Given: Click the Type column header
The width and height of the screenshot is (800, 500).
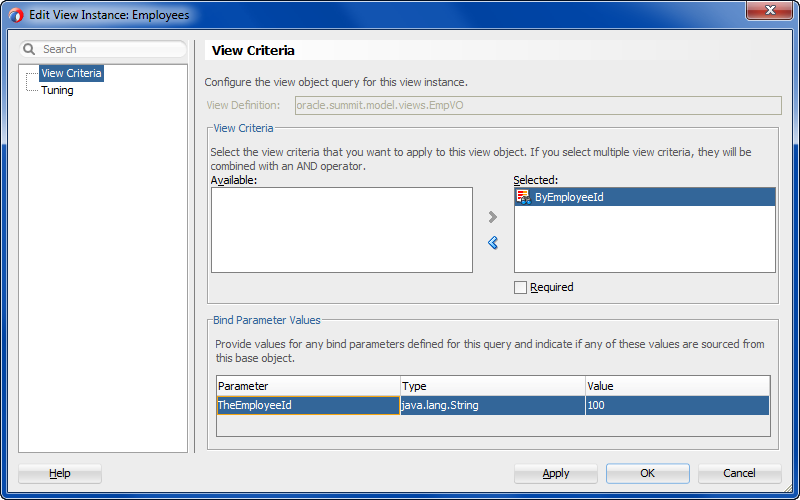Looking at the screenshot, I should (x=493, y=386).
